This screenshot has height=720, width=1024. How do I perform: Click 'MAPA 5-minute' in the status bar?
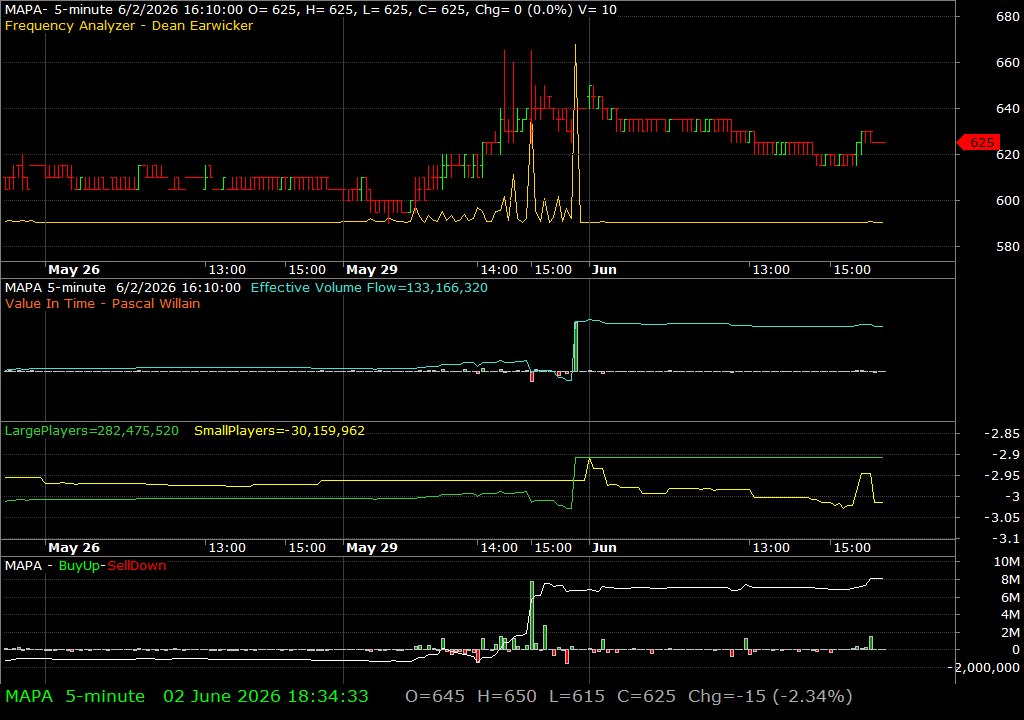point(75,696)
